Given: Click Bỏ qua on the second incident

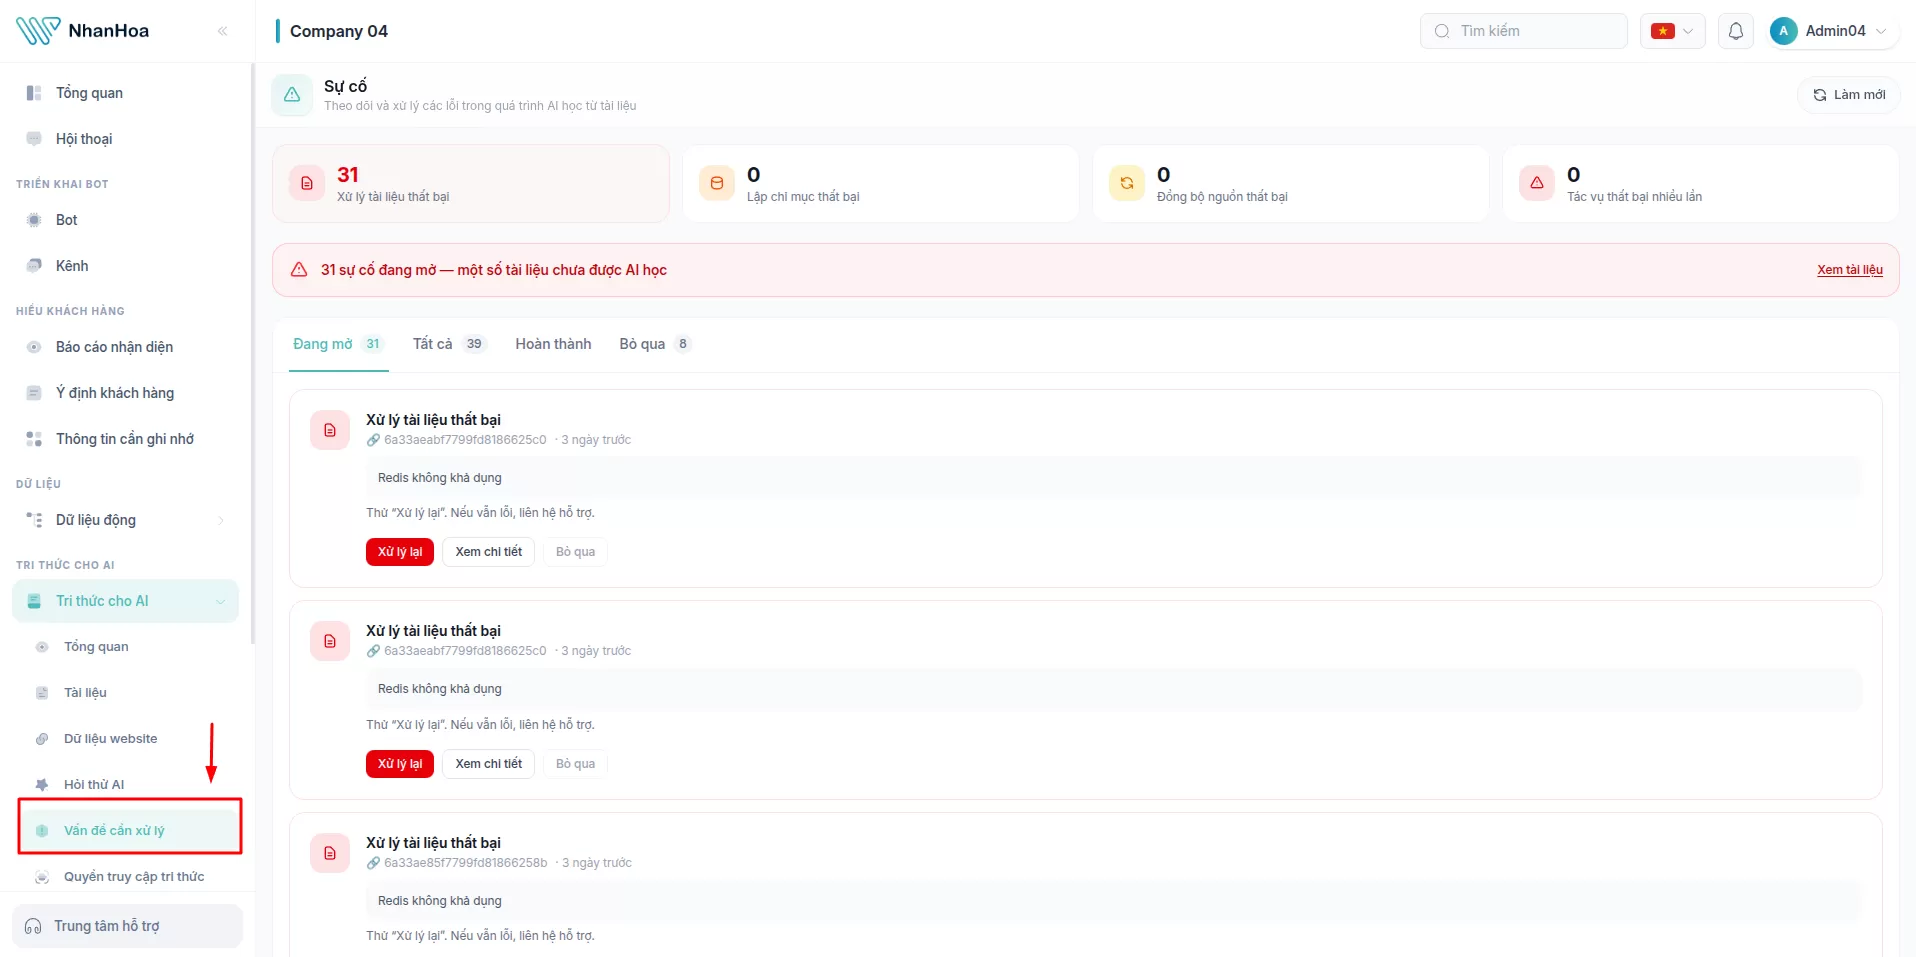Looking at the screenshot, I should [575, 764].
